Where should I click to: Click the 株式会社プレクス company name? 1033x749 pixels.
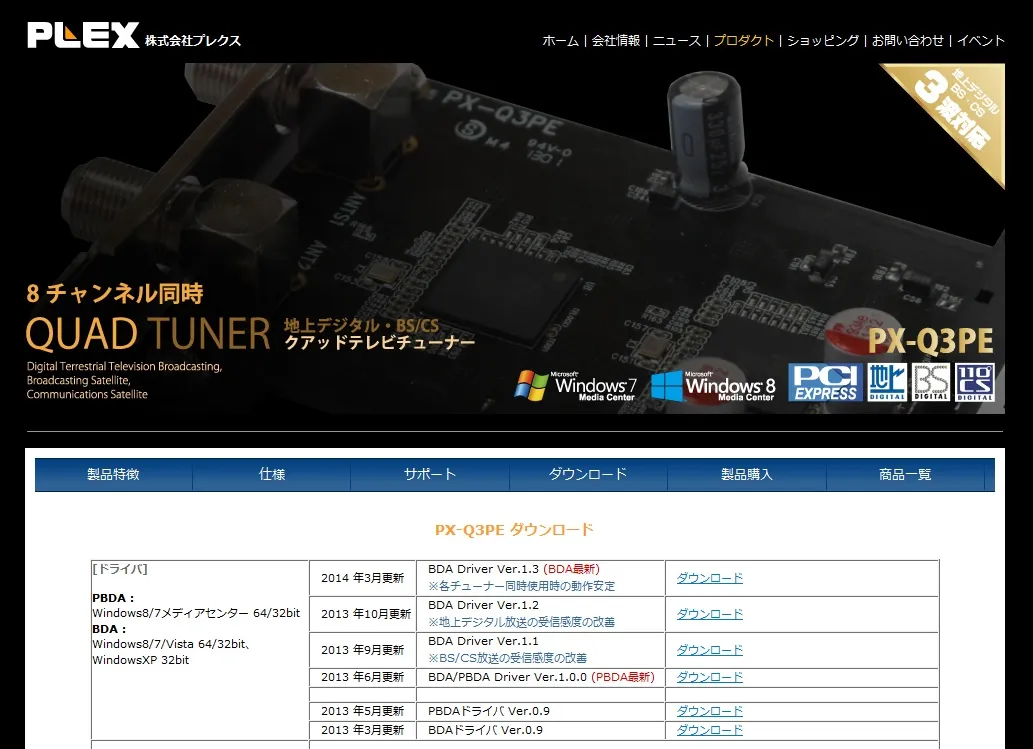tap(193, 40)
